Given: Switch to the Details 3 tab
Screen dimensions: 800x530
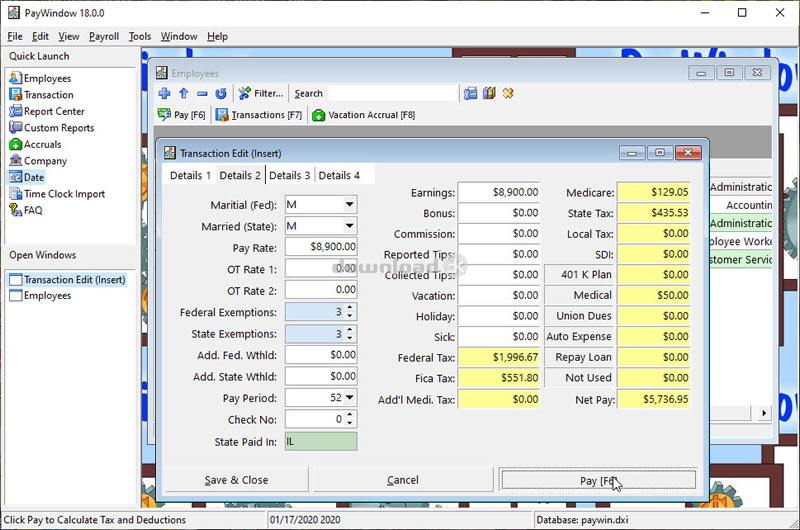Looking at the screenshot, I should tap(289, 175).
